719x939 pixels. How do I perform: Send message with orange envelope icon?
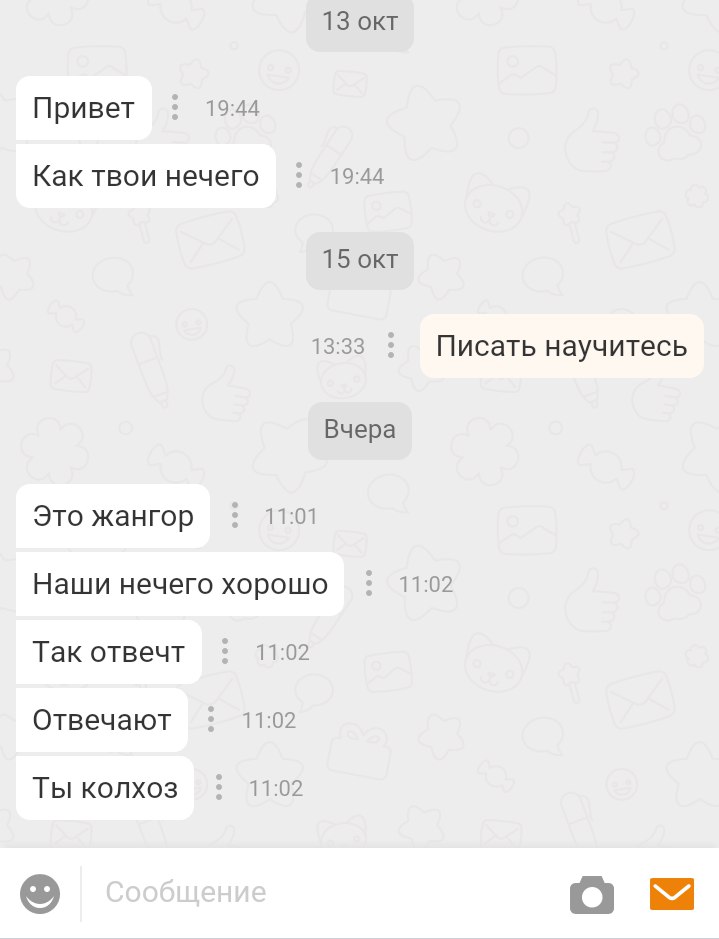[672, 893]
